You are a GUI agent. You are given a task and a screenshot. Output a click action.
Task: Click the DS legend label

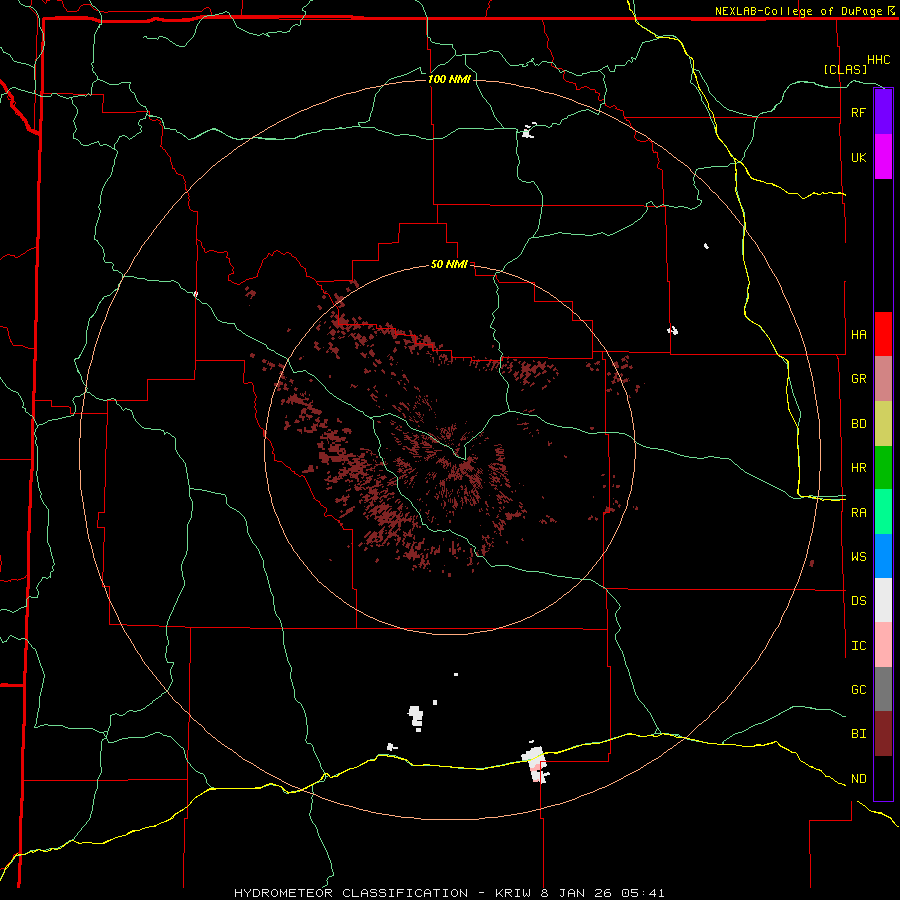coord(858,601)
